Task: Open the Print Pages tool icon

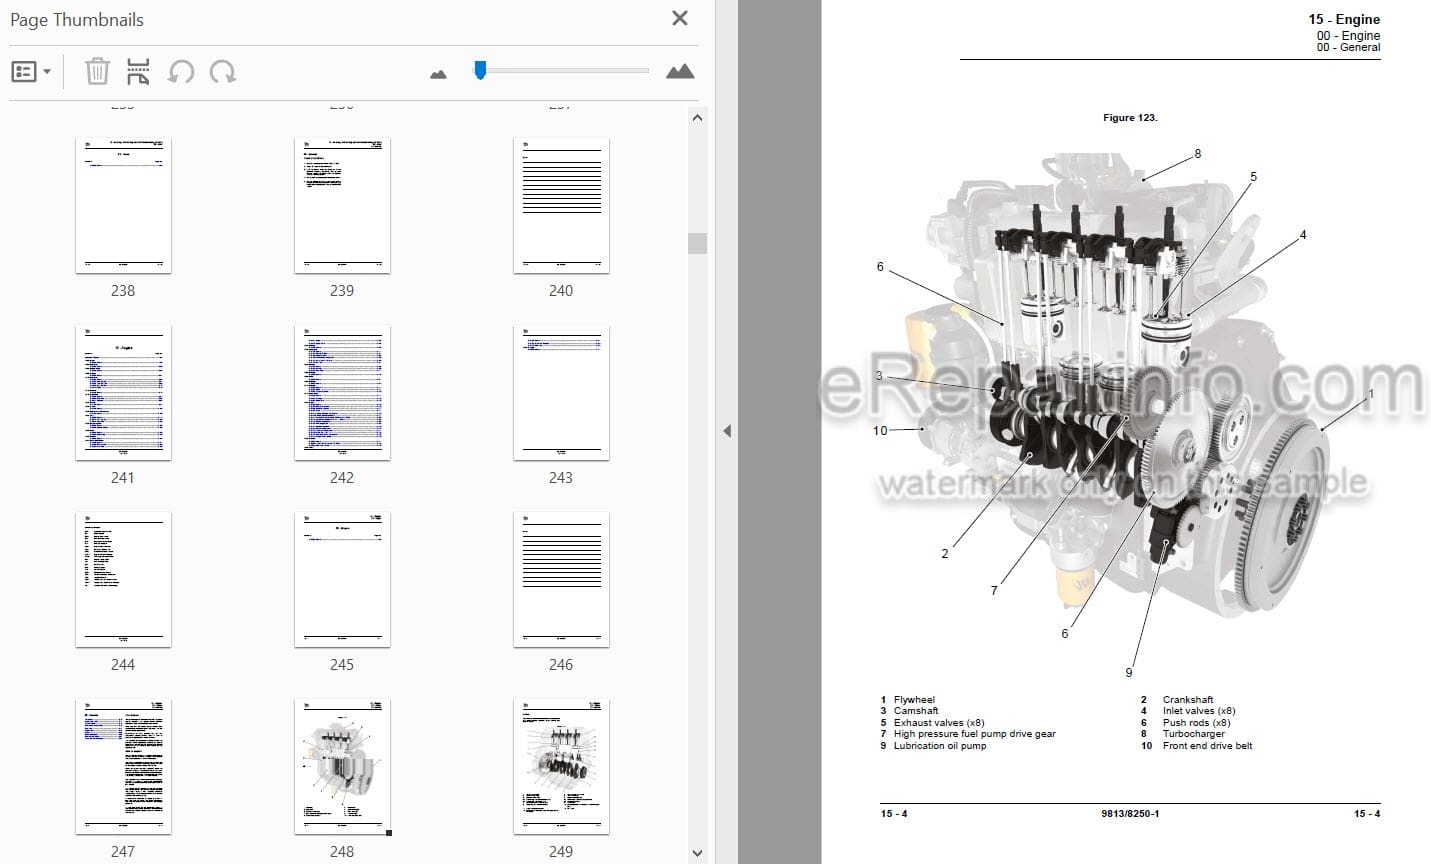Action: pyautogui.click(x=138, y=72)
